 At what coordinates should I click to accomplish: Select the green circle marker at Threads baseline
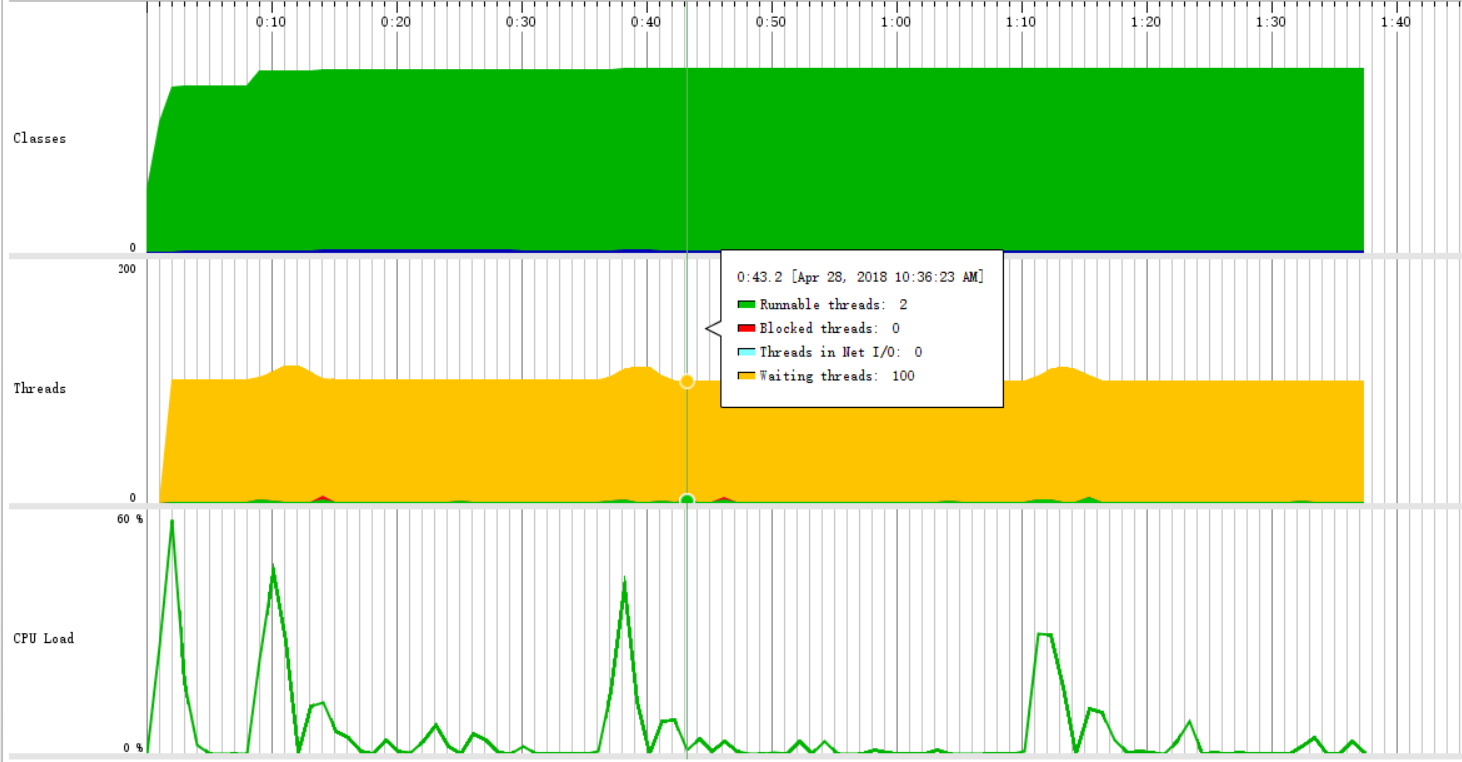(x=687, y=500)
